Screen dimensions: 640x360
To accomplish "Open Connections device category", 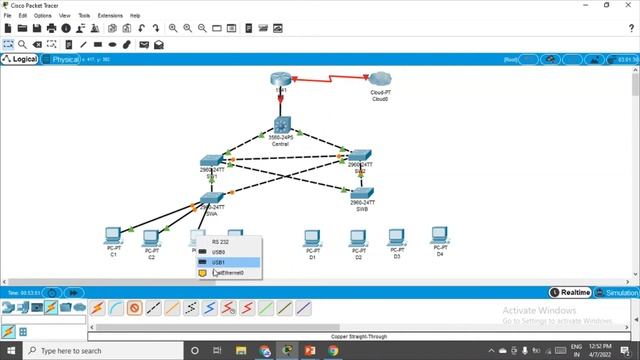I will (x=51, y=307).
